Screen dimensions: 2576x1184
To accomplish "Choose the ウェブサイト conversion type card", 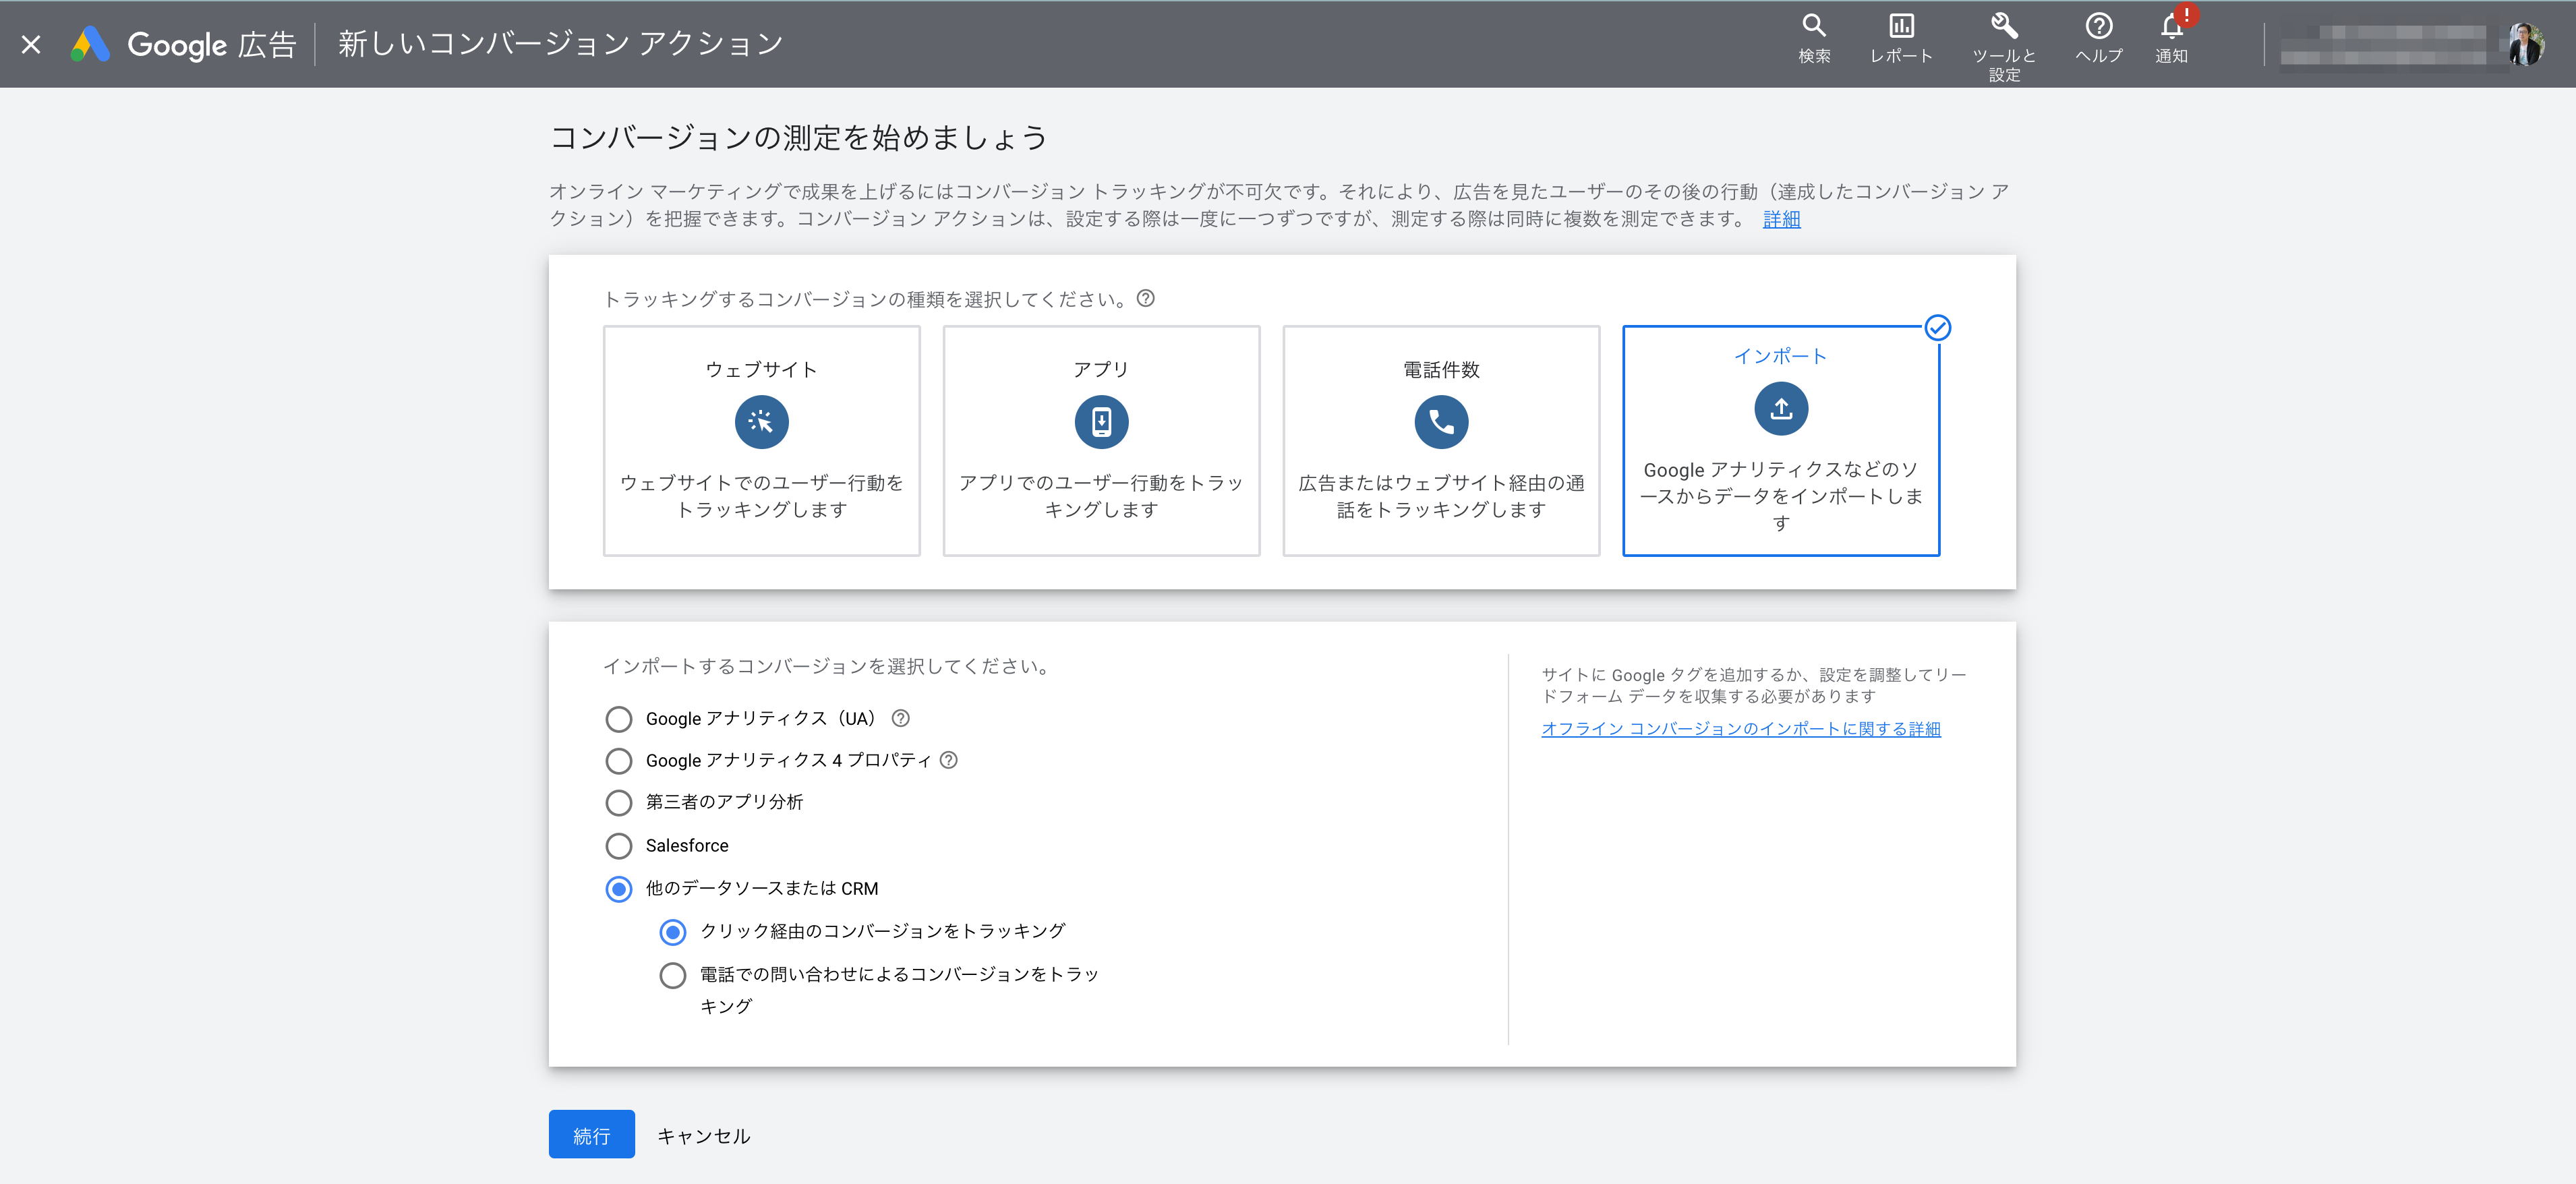I will (761, 440).
